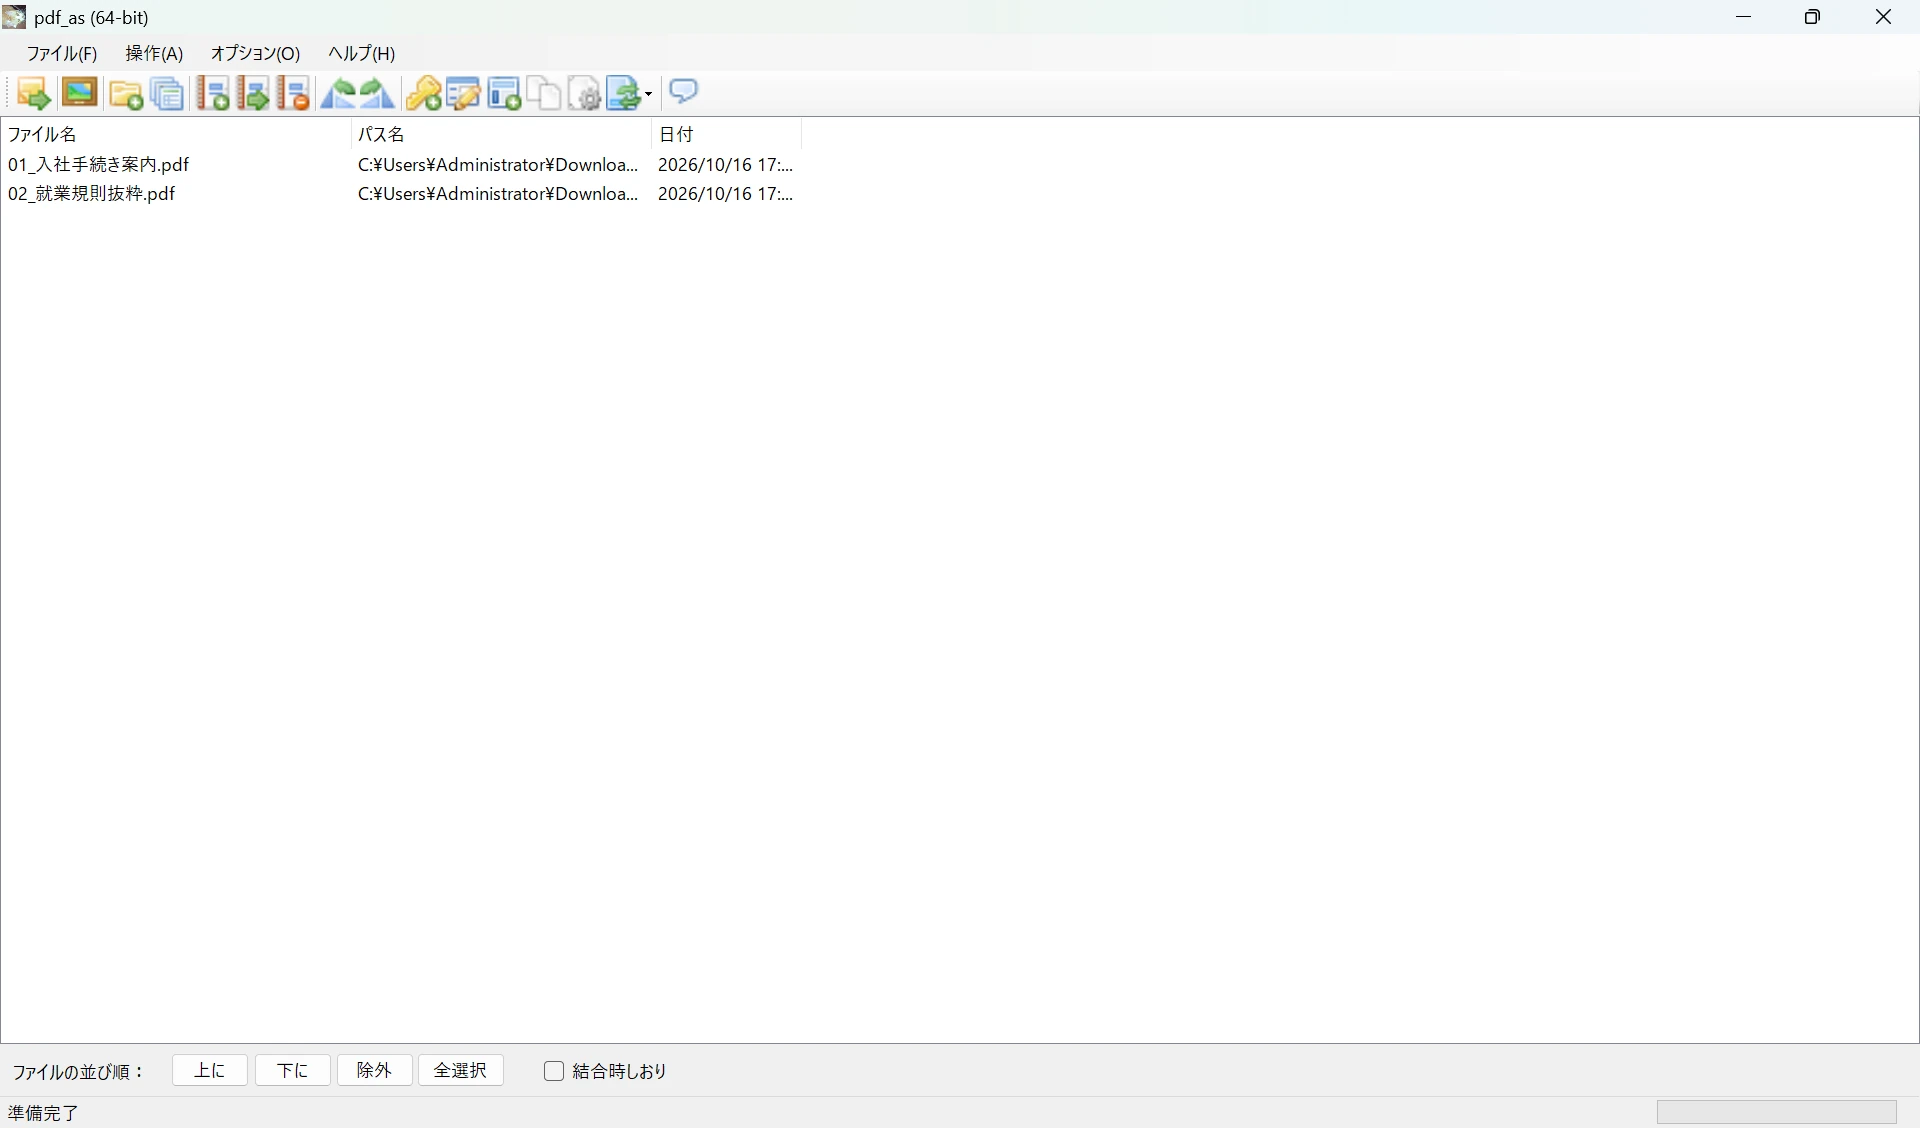The image size is (1920, 1128).
Task: Click the notebook with green plus icon
Action: point(213,94)
